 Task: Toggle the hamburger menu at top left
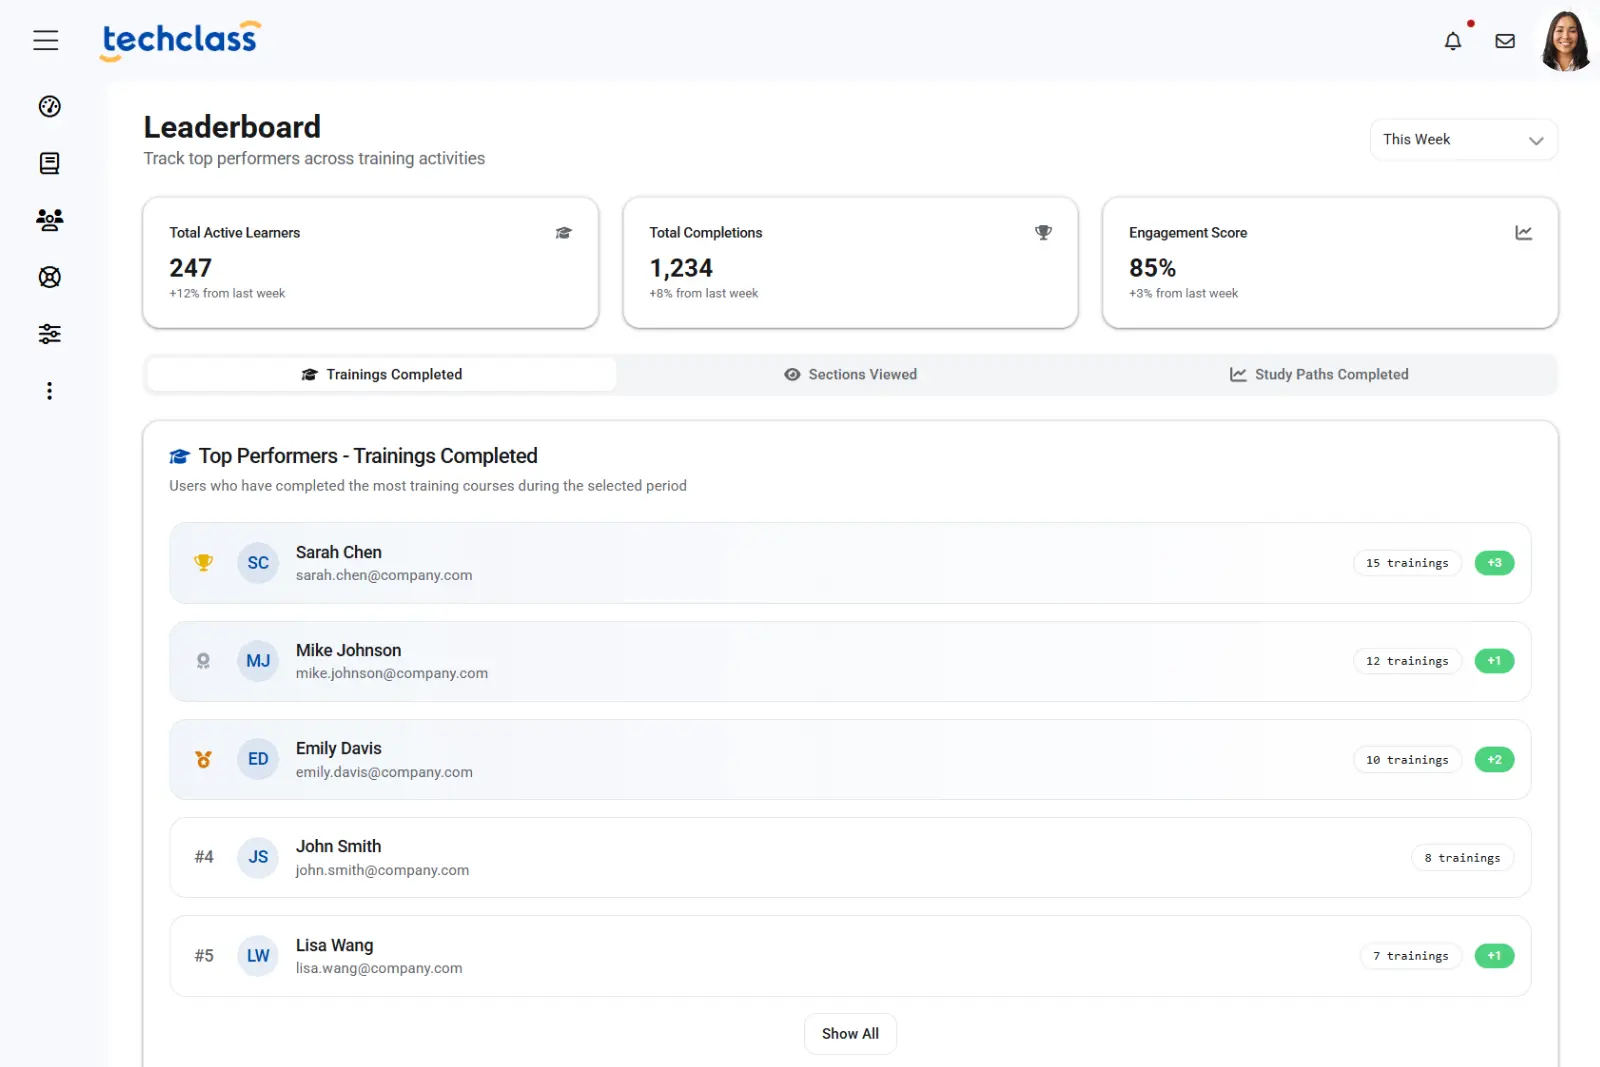46,40
